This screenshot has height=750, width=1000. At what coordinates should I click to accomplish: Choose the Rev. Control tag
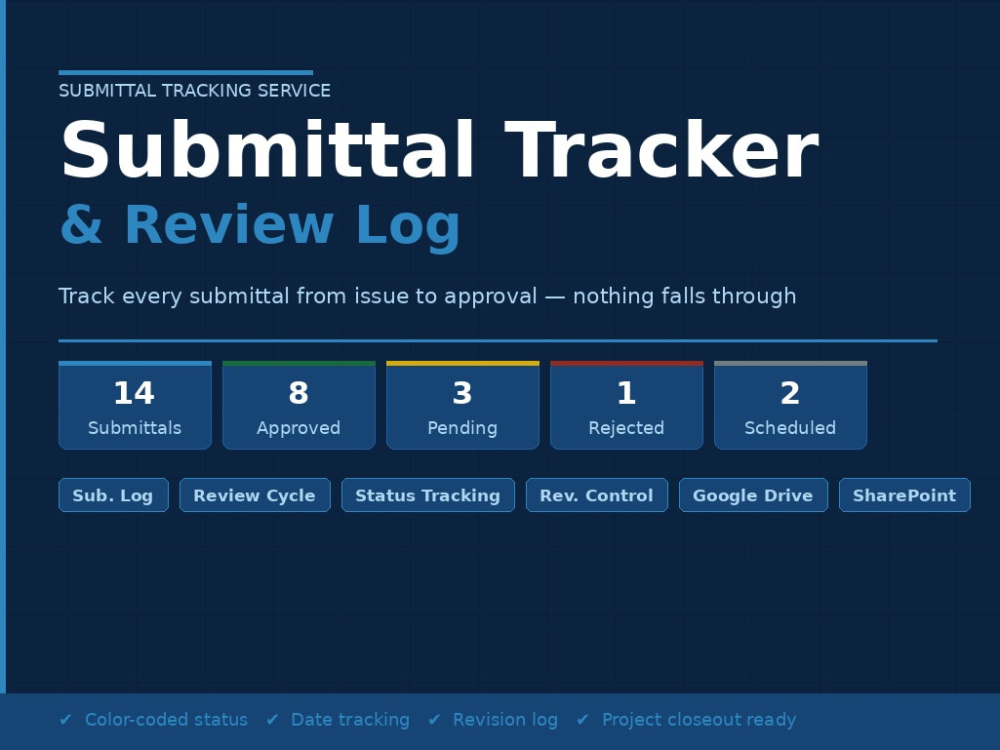[597, 495]
